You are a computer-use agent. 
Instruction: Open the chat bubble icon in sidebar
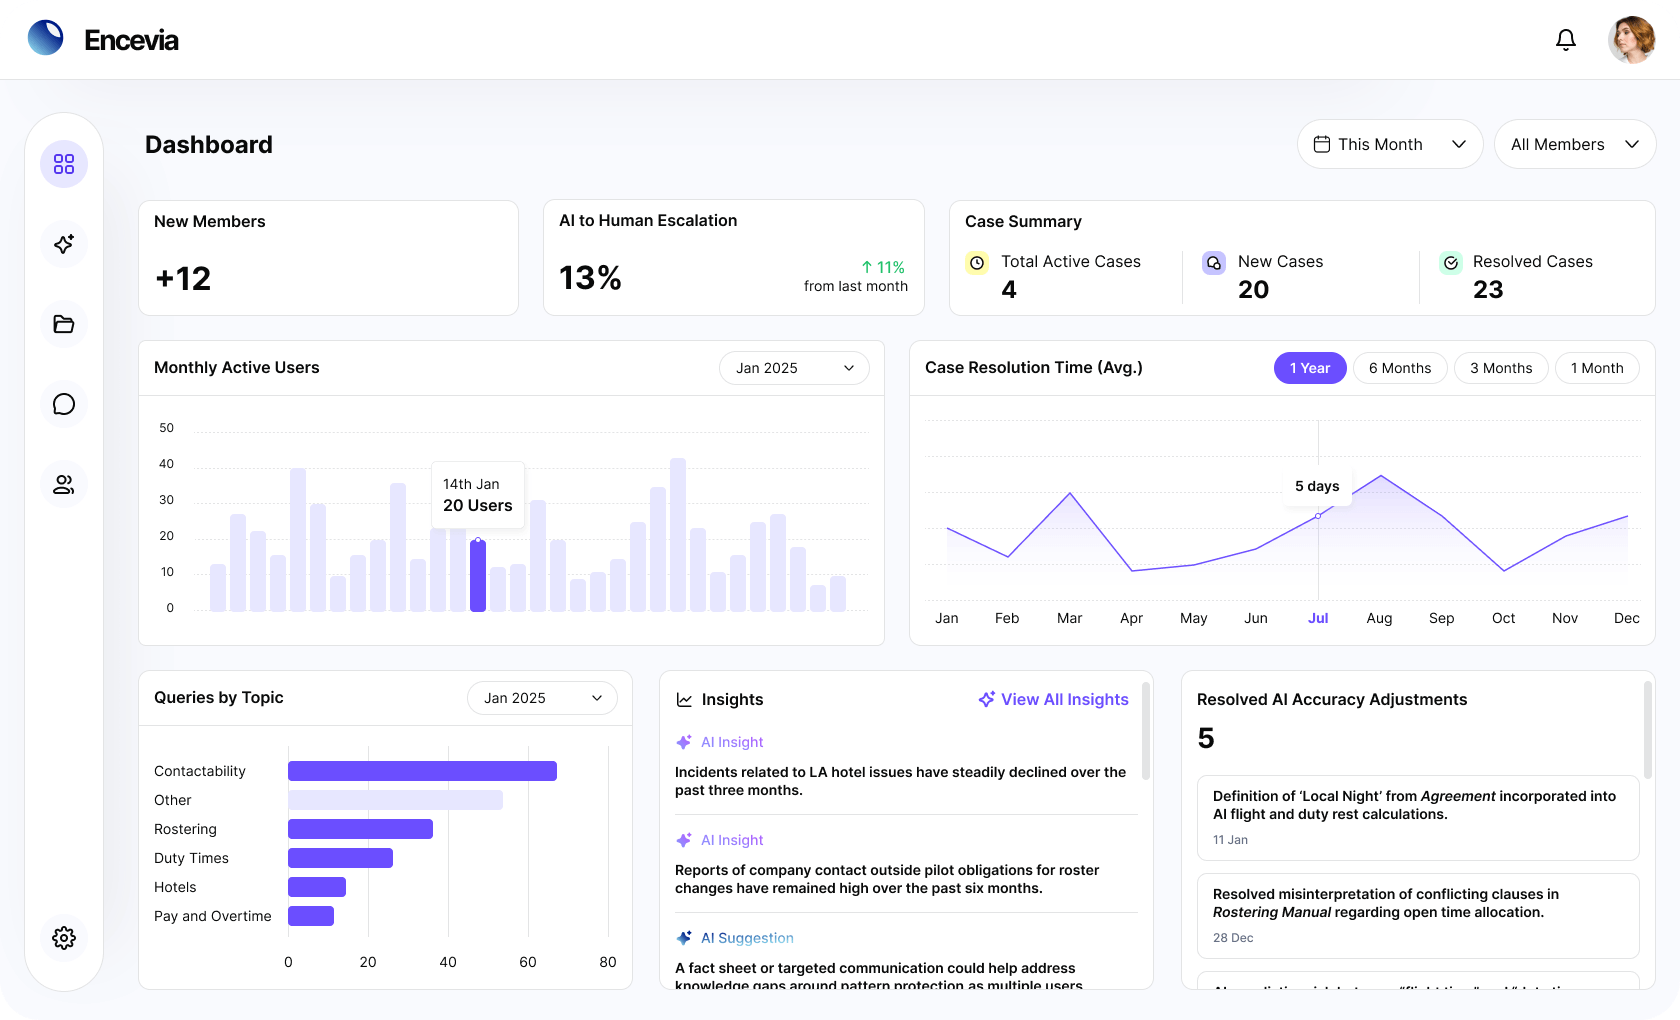(x=64, y=404)
